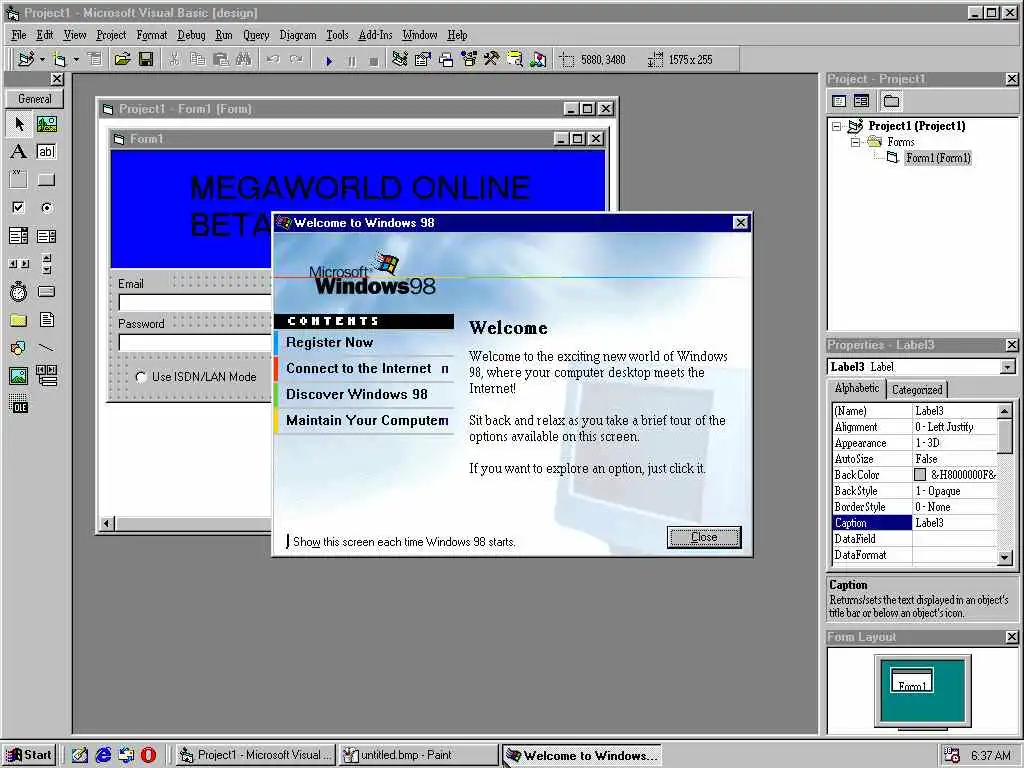Click the Menu Editor toolbar icon
This screenshot has height=768, width=1024.
click(95, 59)
